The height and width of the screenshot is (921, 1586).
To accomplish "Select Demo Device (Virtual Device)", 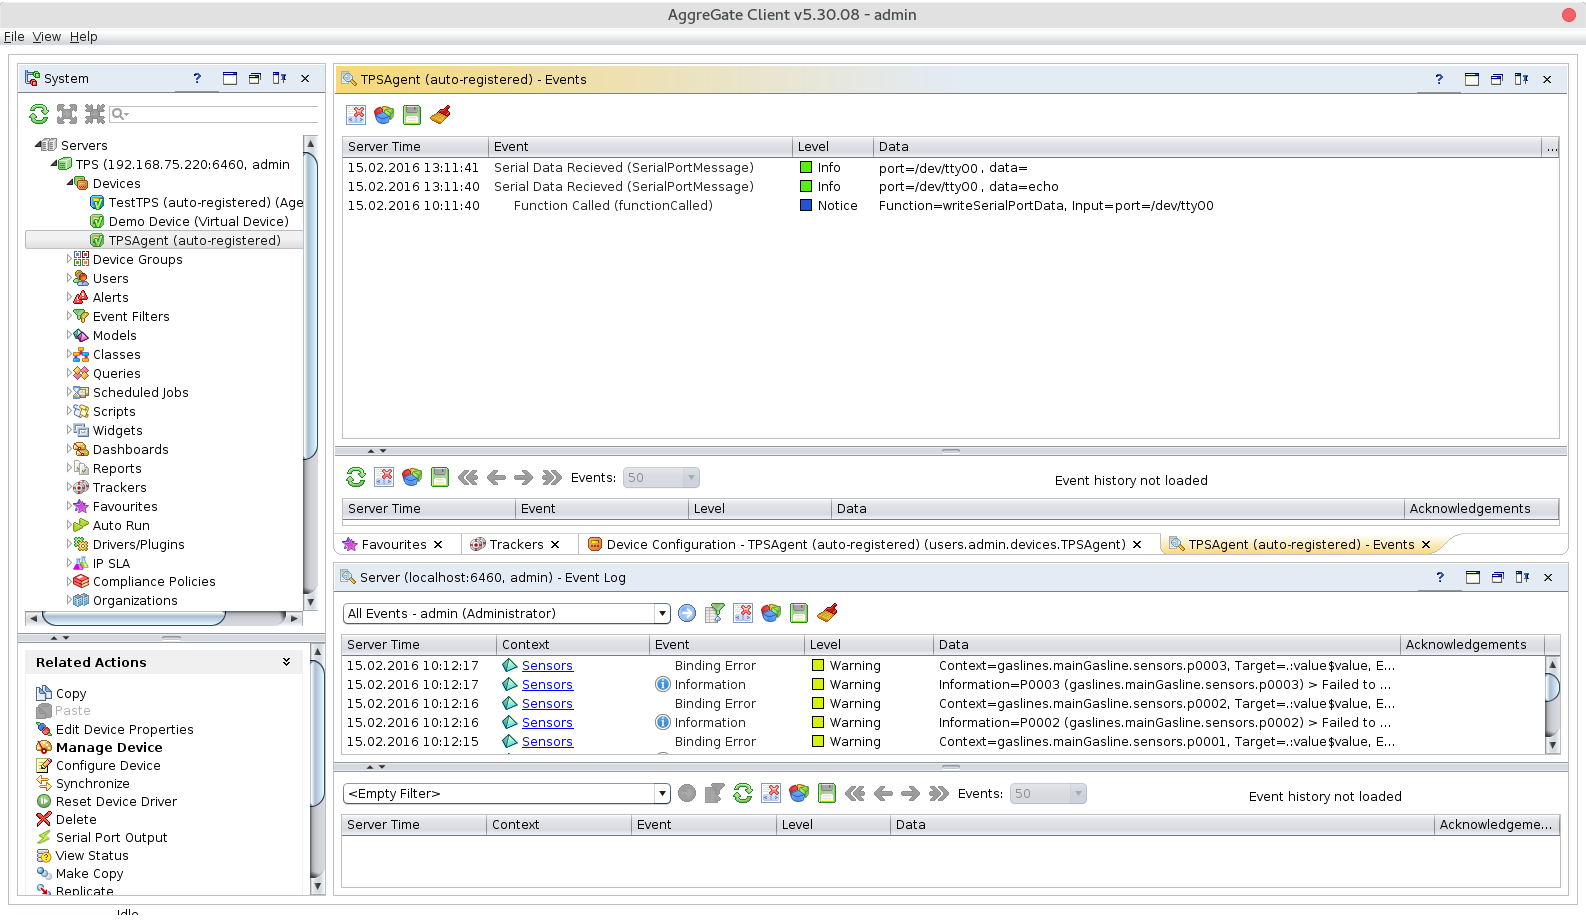I will coord(199,221).
